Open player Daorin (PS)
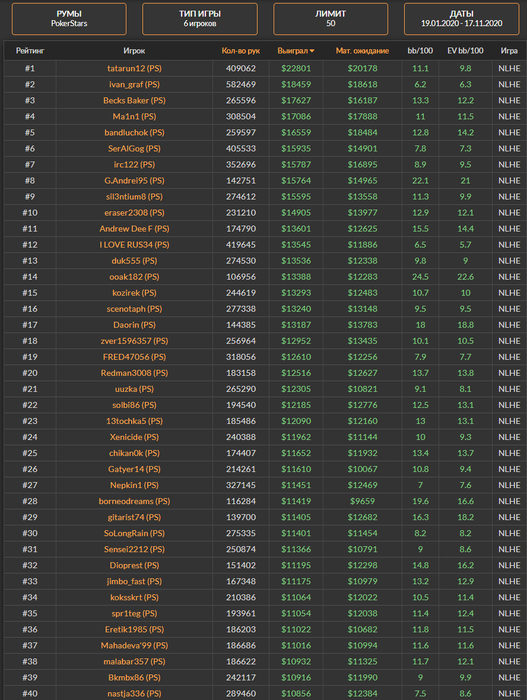 [x=134, y=325]
